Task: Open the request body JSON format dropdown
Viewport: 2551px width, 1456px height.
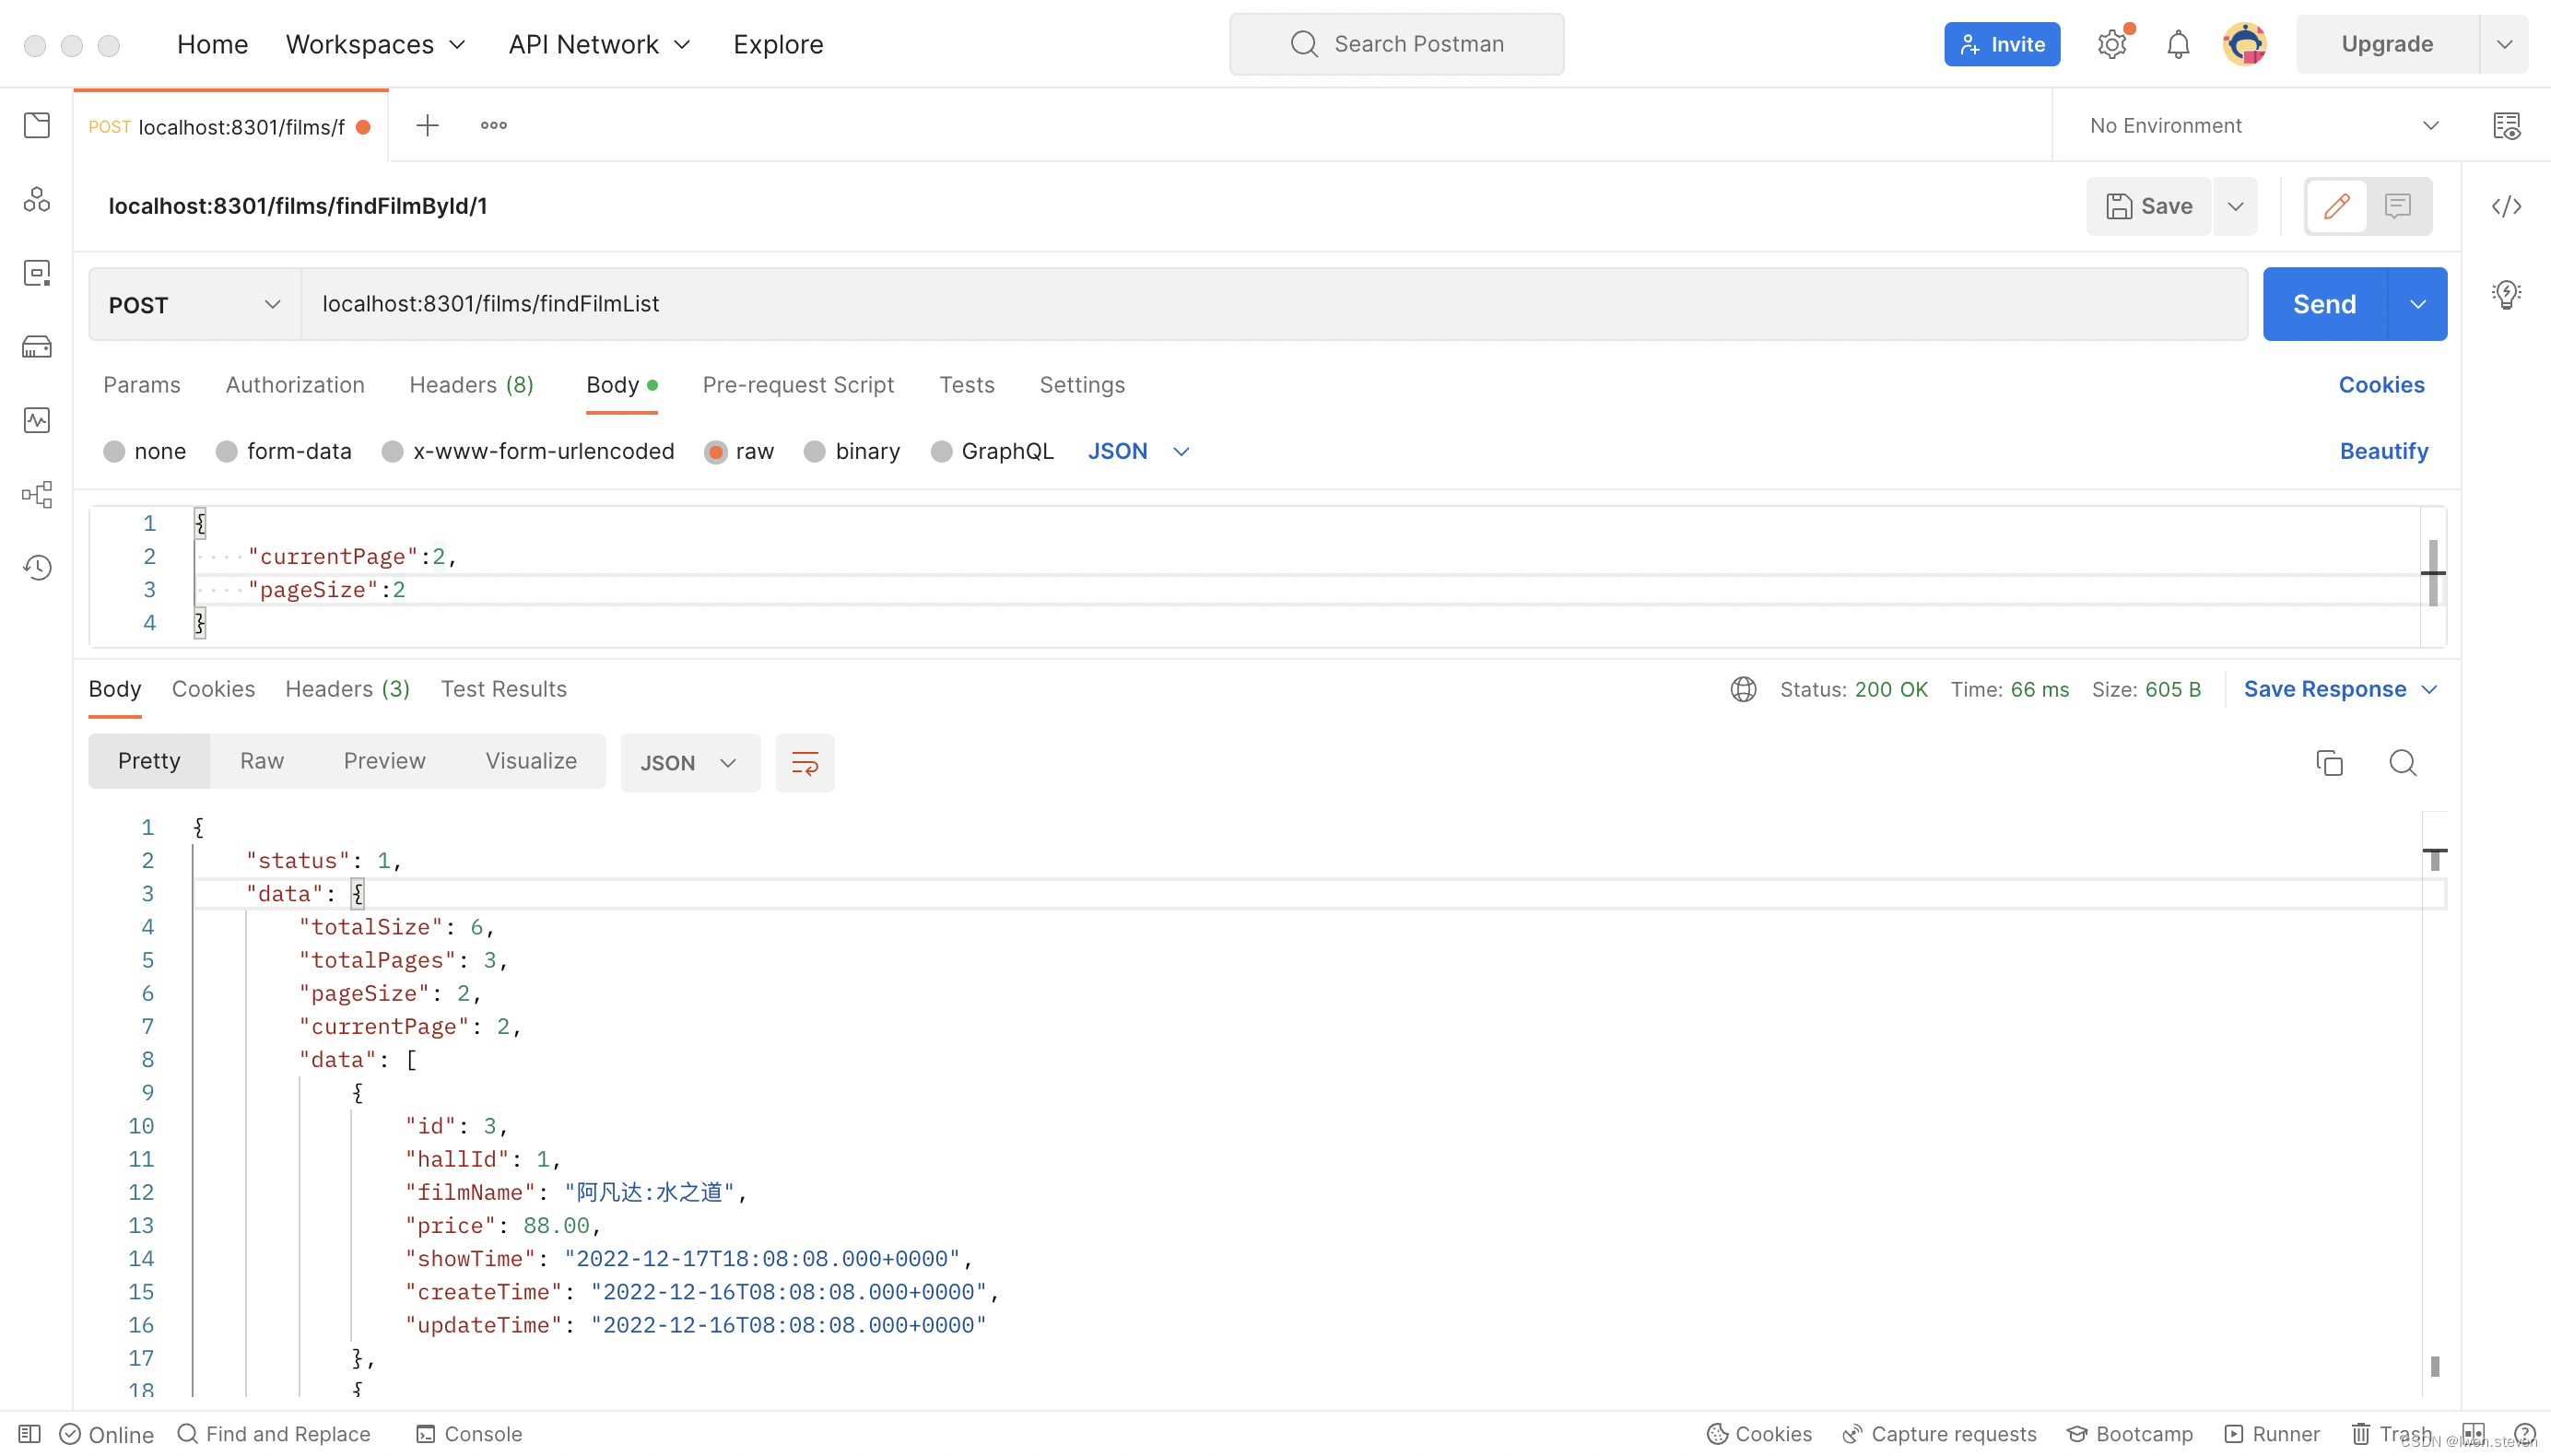Action: (x=1138, y=452)
